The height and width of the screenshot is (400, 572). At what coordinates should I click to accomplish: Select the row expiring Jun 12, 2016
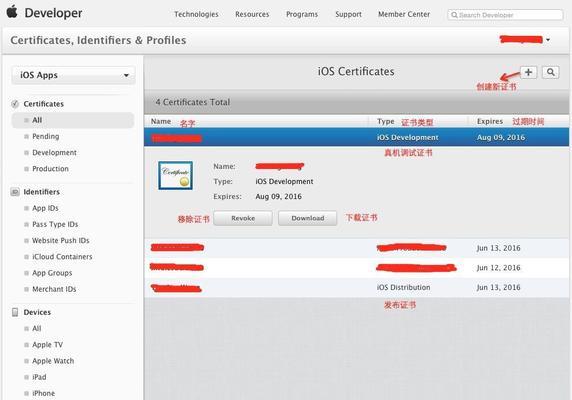click(356, 268)
